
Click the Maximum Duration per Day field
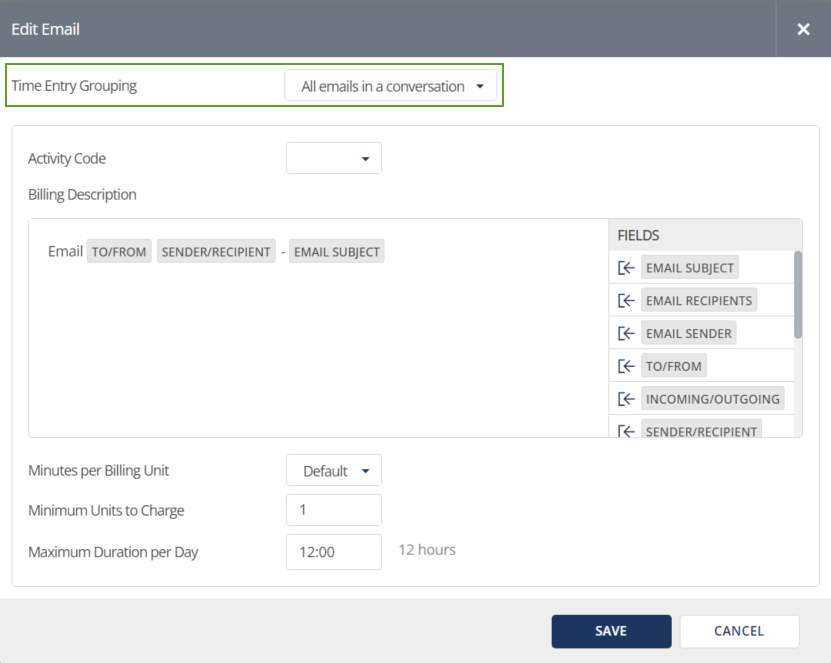(x=334, y=552)
